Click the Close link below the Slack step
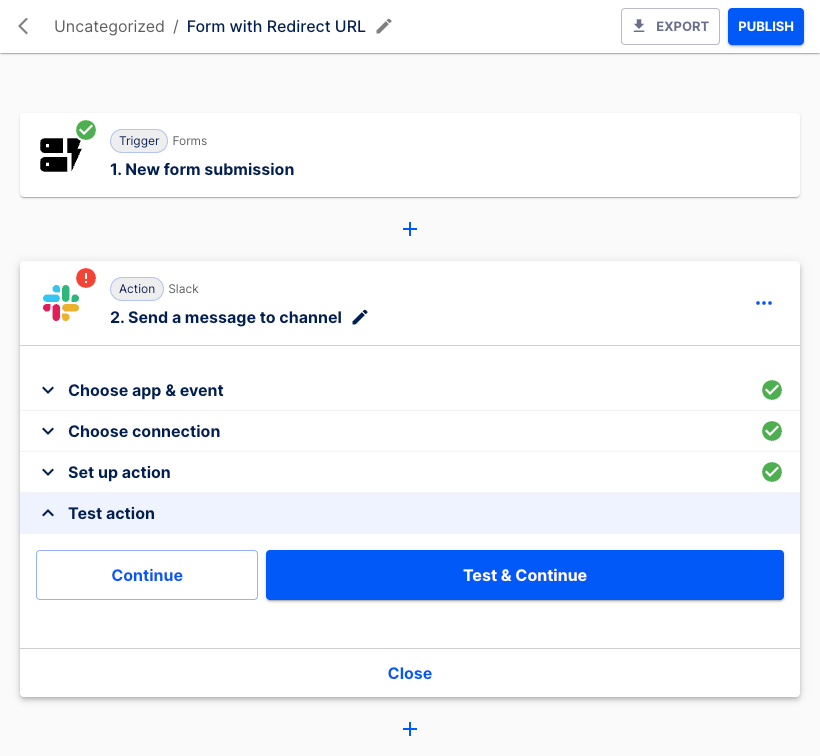The width and height of the screenshot is (820, 756). tap(410, 673)
